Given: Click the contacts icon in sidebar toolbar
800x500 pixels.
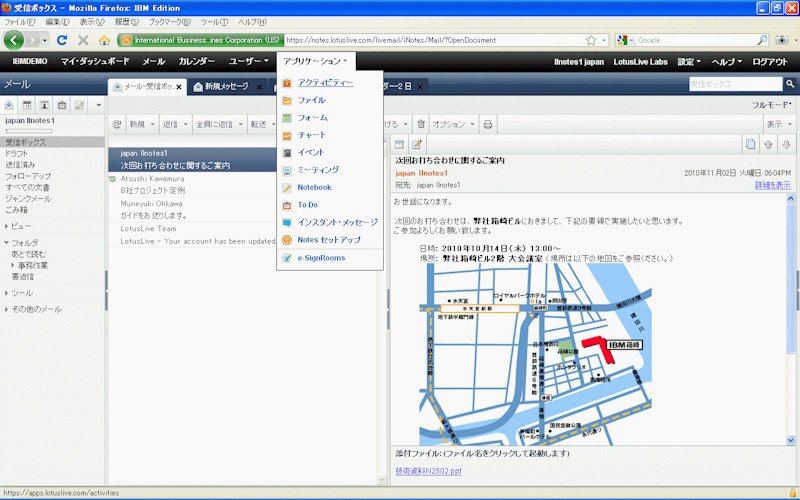Looking at the screenshot, I should coord(44,105).
